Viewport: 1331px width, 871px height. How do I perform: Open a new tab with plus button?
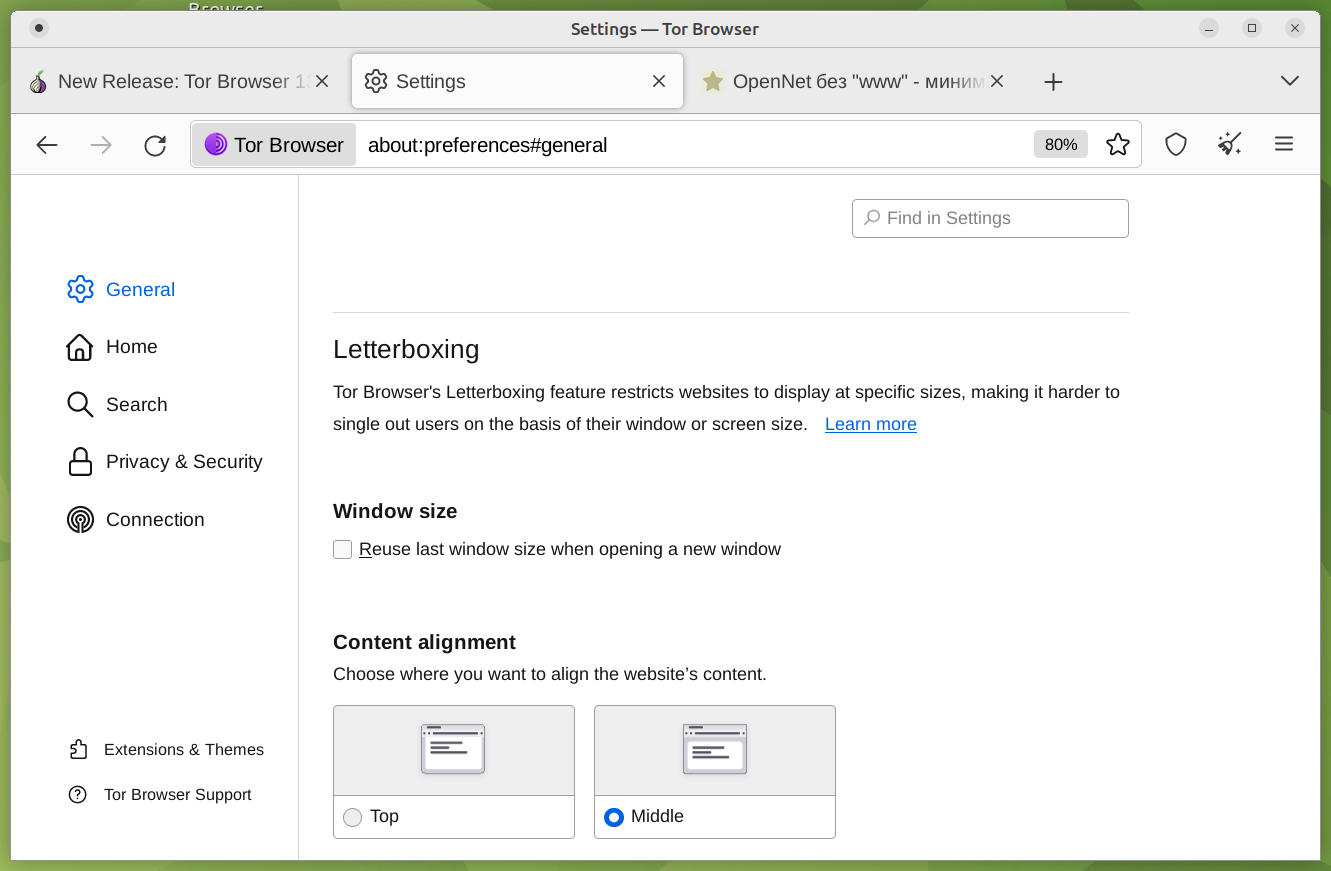(x=1053, y=82)
